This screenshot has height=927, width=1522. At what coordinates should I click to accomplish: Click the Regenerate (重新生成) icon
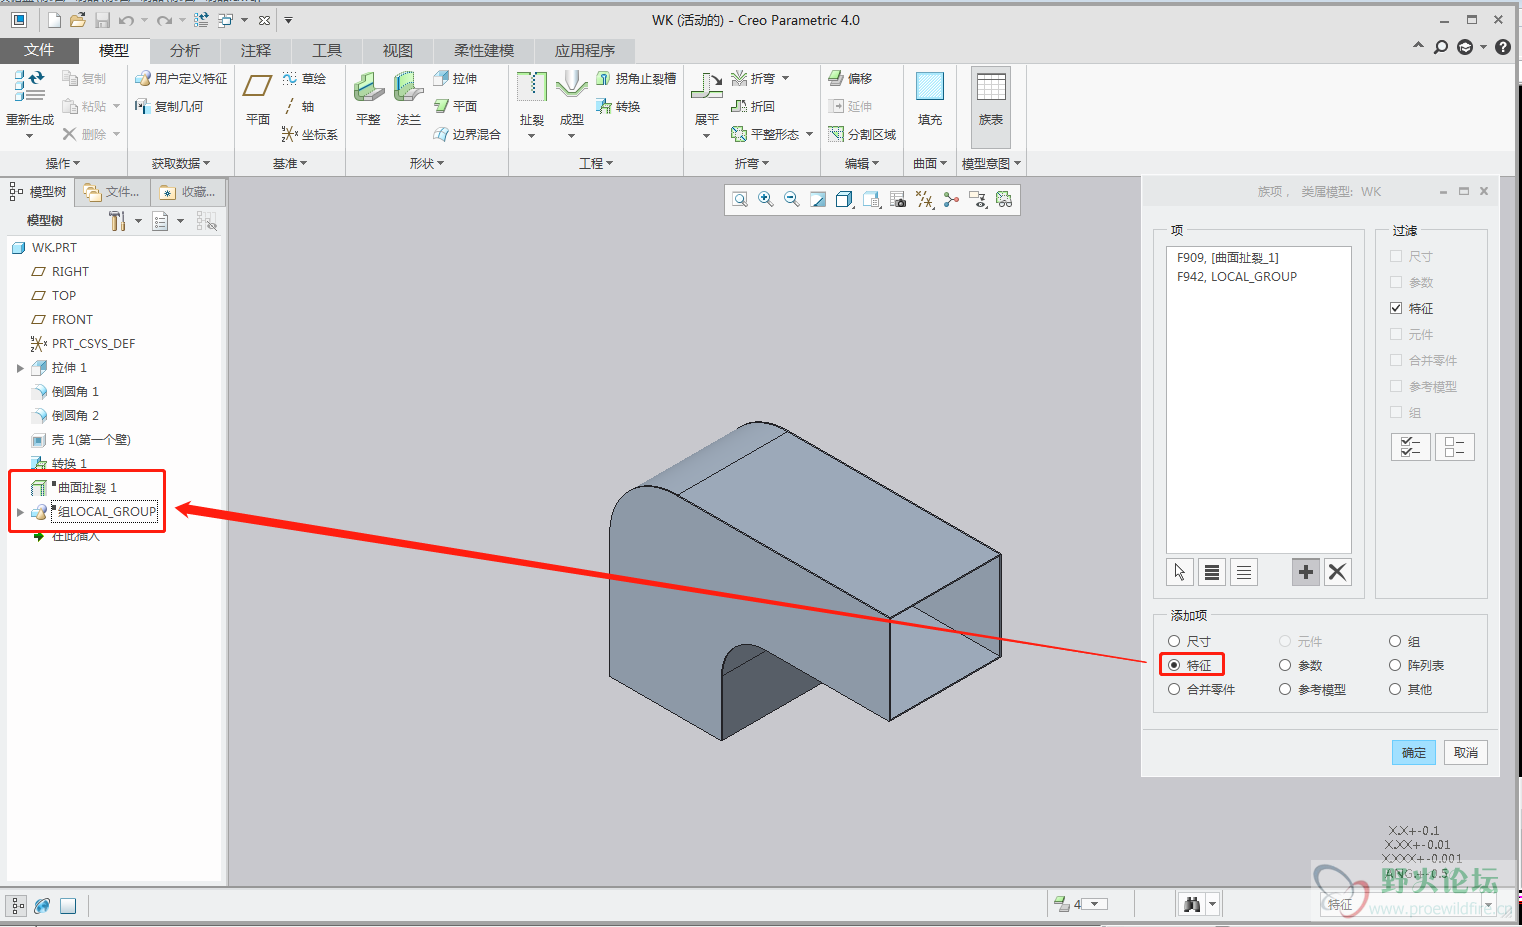[x=29, y=86]
